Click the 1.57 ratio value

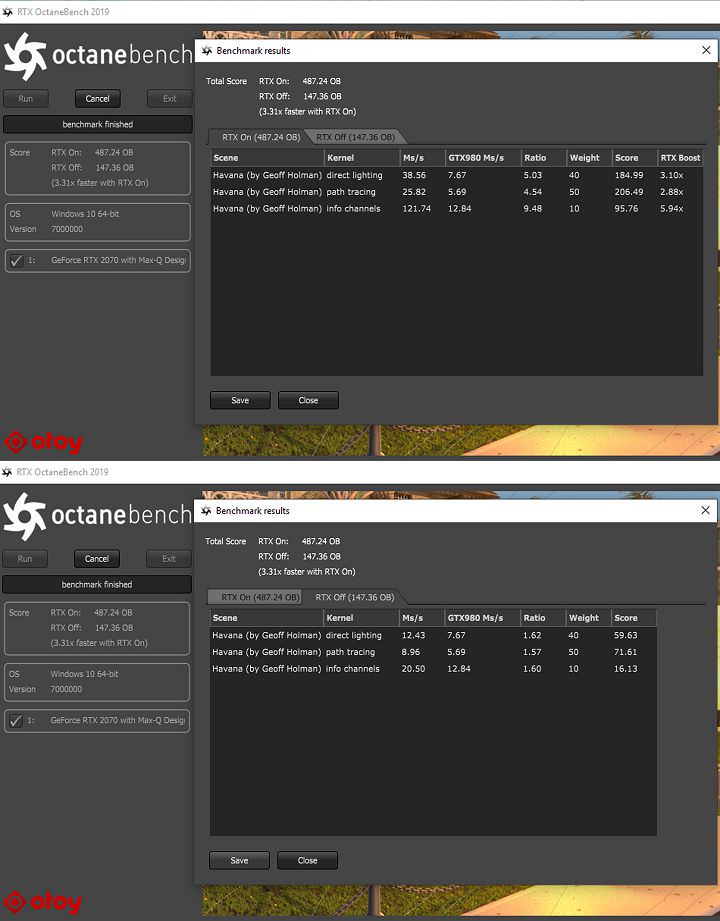[x=532, y=651]
